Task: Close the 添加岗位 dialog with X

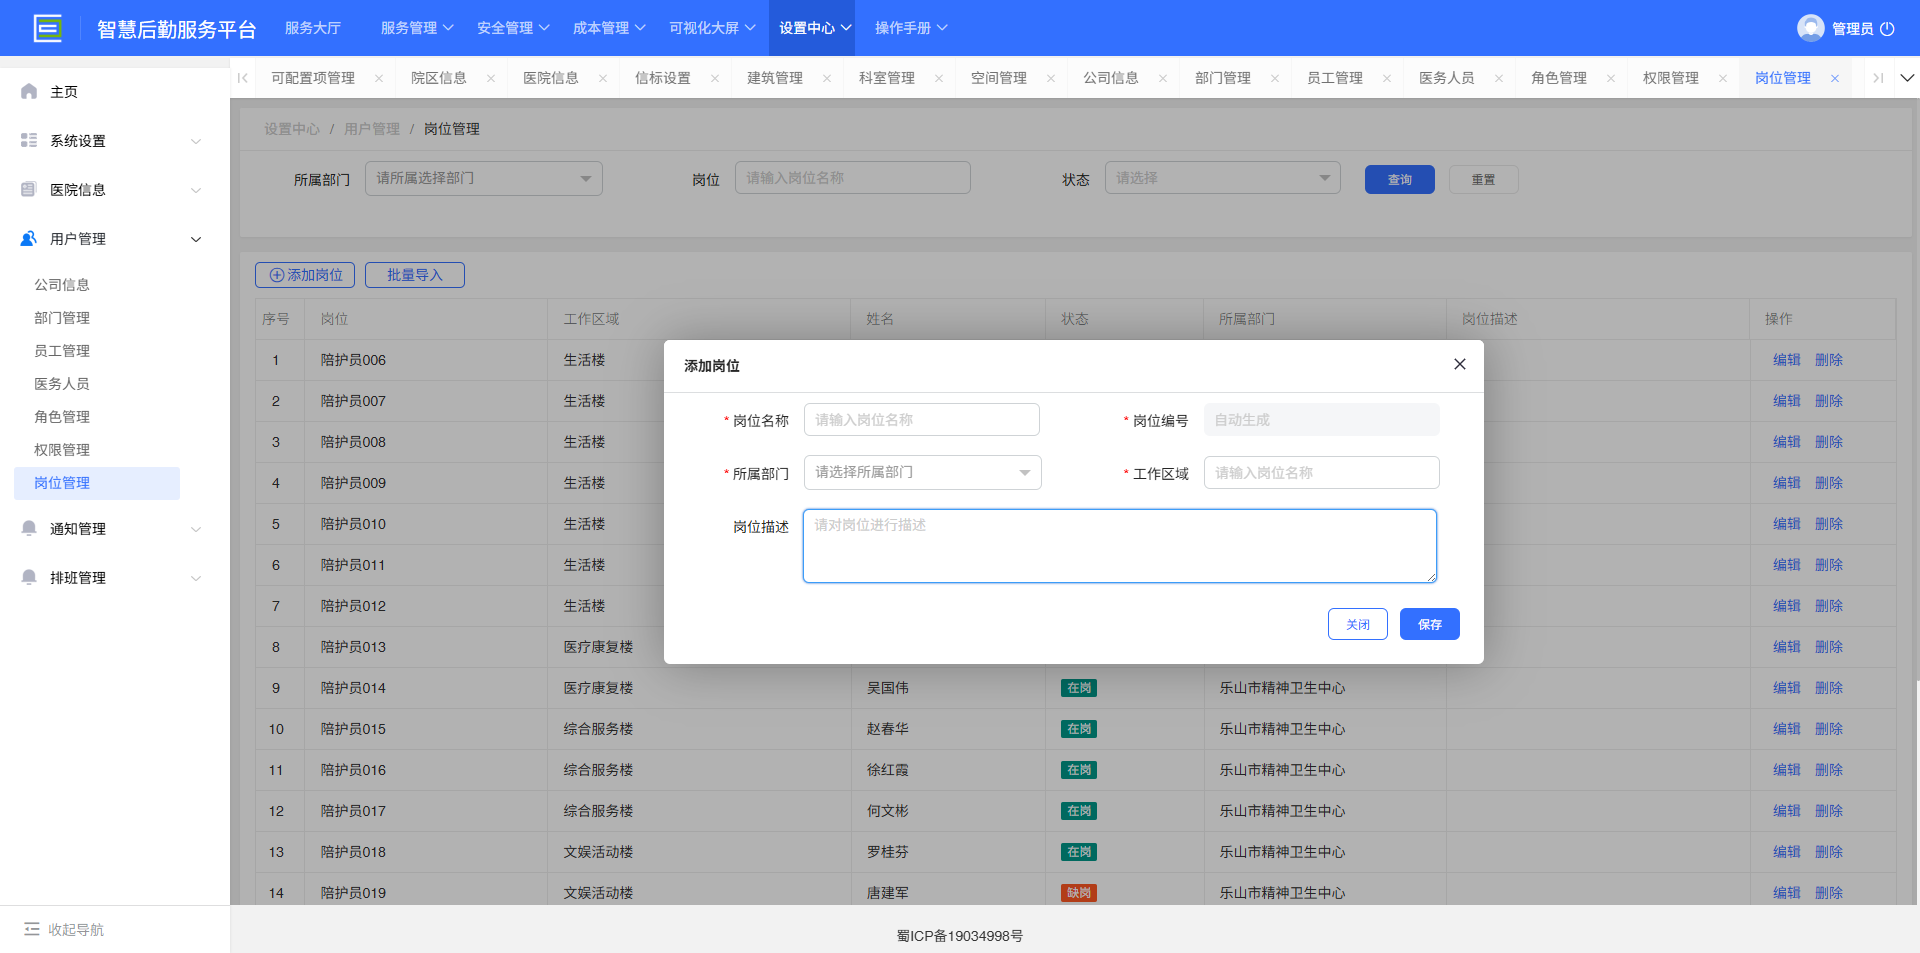Action: pyautogui.click(x=1460, y=364)
